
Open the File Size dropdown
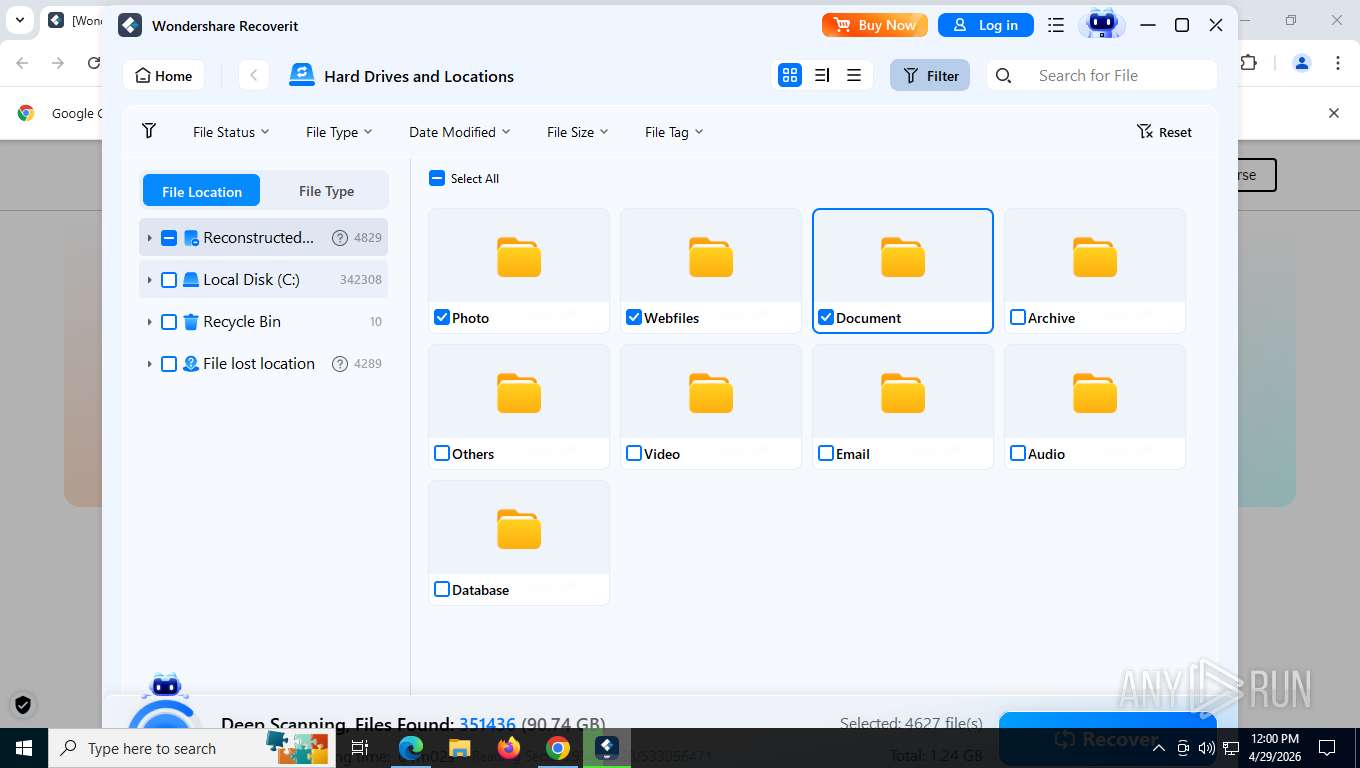tap(578, 132)
